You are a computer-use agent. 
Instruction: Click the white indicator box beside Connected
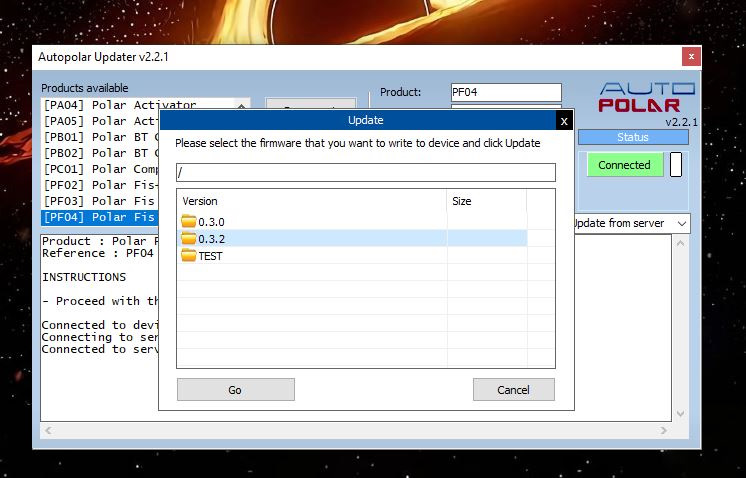tap(676, 165)
